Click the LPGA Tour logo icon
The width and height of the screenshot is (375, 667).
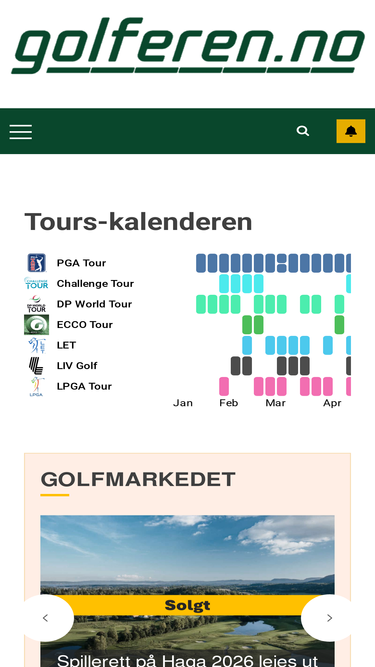(37, 386)
